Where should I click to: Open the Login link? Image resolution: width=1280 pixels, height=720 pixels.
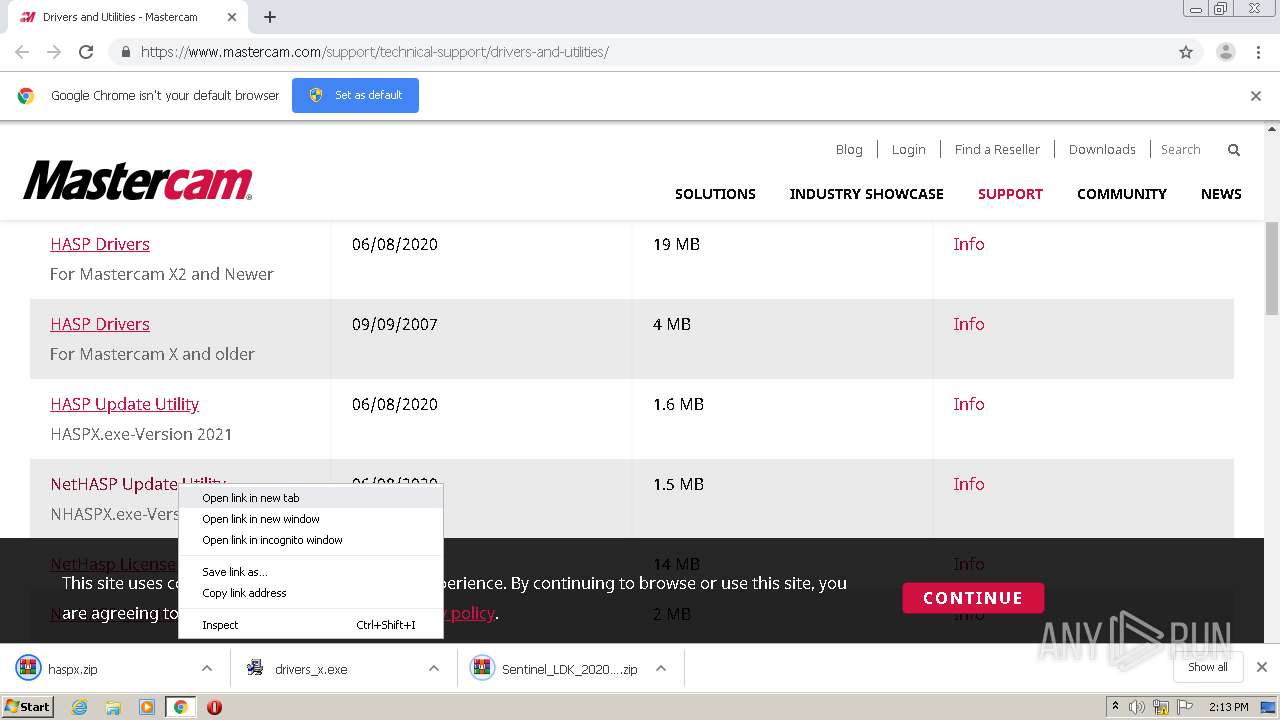click(x=908, y=149)
